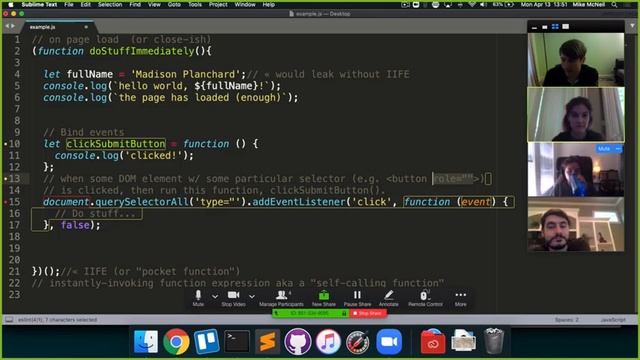Screen dimensions: 640x360
Task: Go to previous tab with left arrow
Action: pyautogui.click(x=7, y=26)
